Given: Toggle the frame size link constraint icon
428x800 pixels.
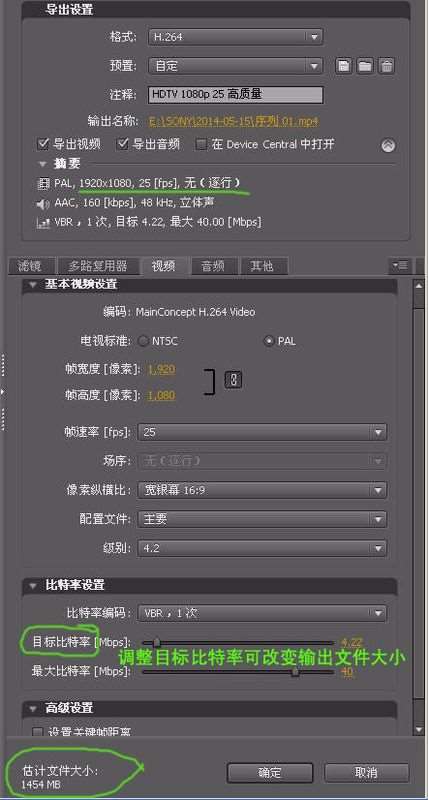Looking at the screenshot, I should 233,380.
